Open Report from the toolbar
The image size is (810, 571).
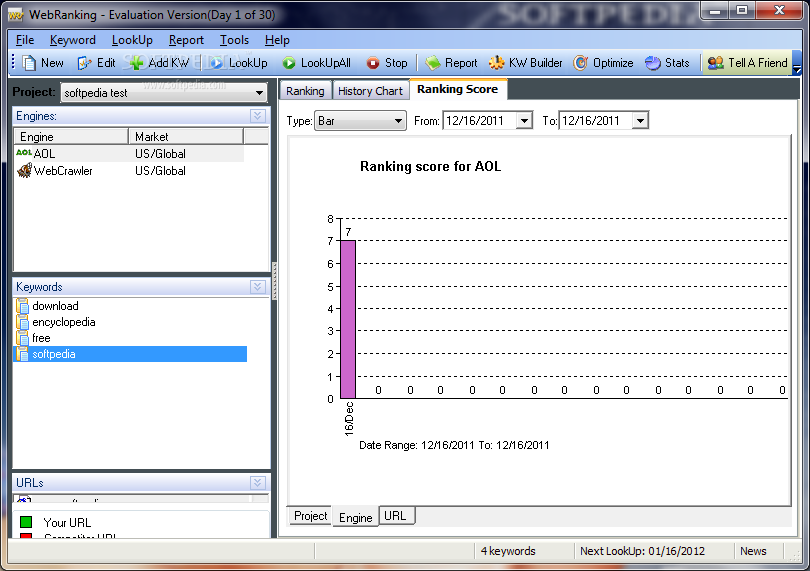coord(451,63)
